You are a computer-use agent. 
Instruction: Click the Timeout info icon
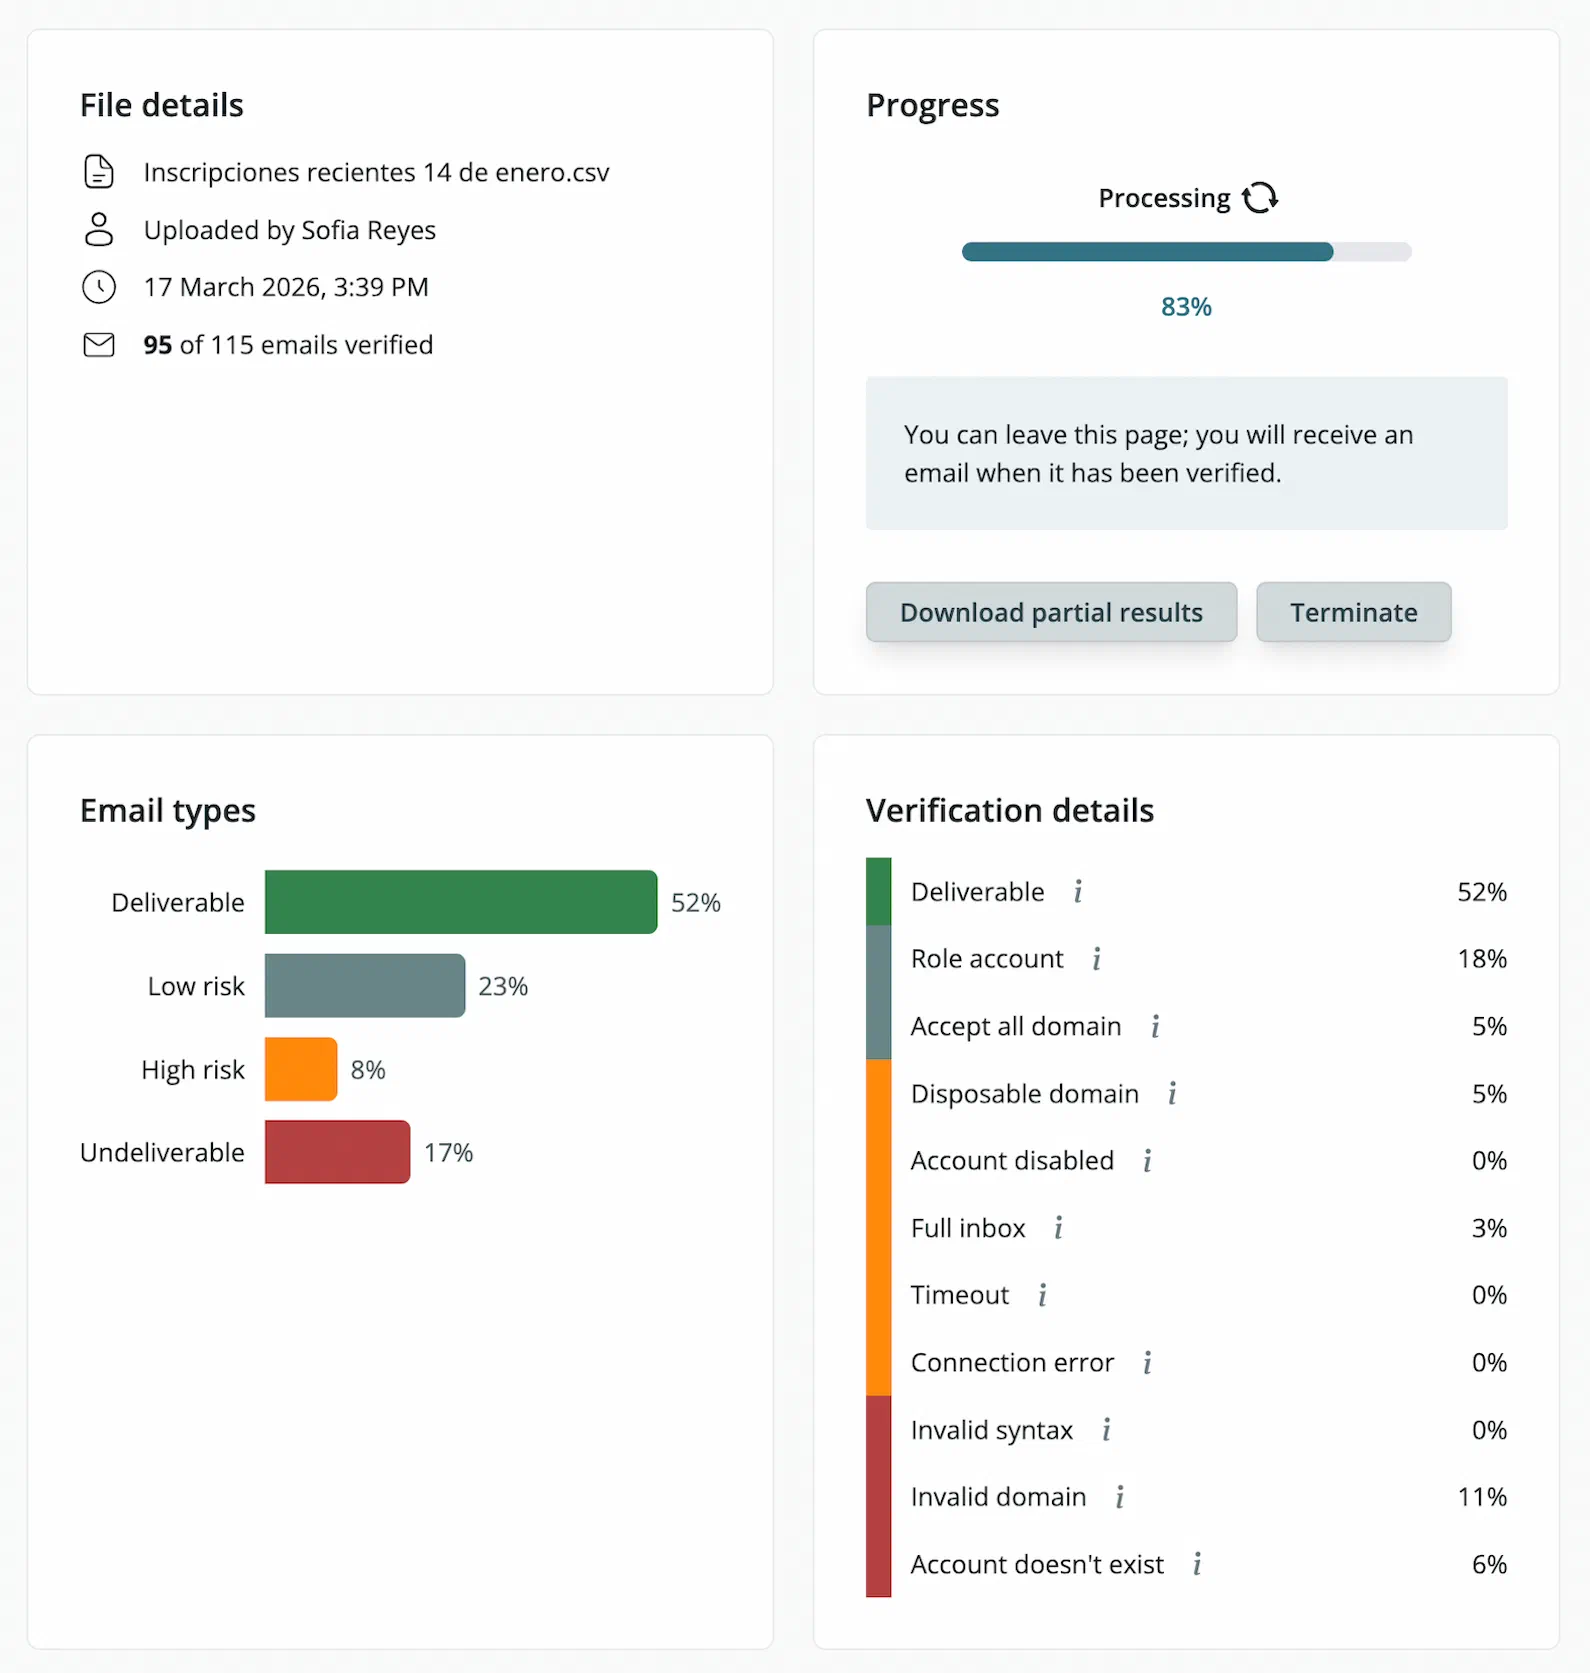(1042, 1296)
